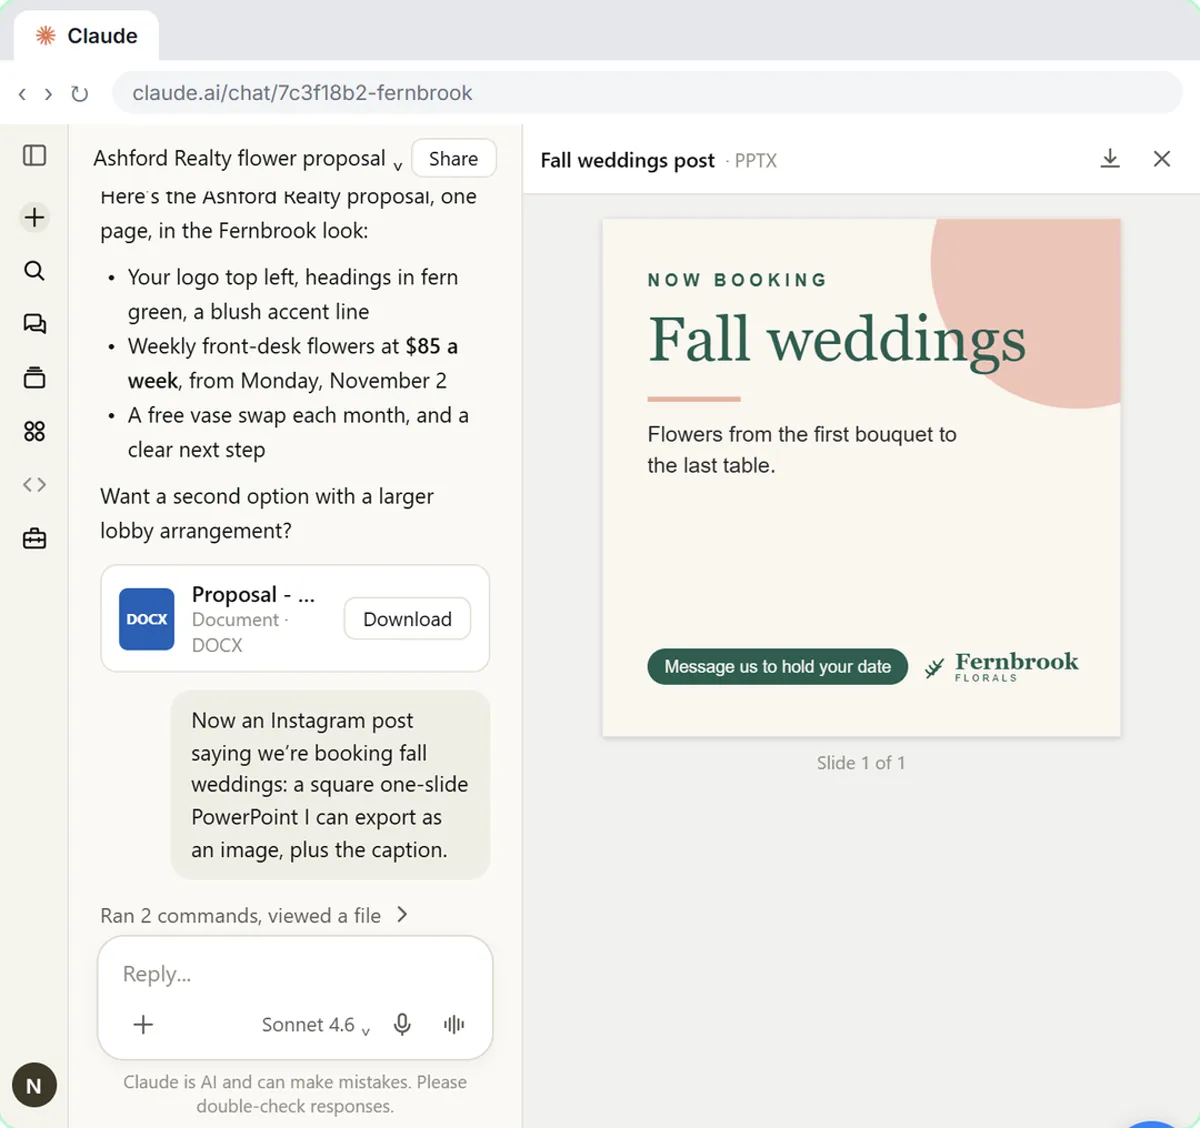Open the chats list icon

tap(34, 324)
